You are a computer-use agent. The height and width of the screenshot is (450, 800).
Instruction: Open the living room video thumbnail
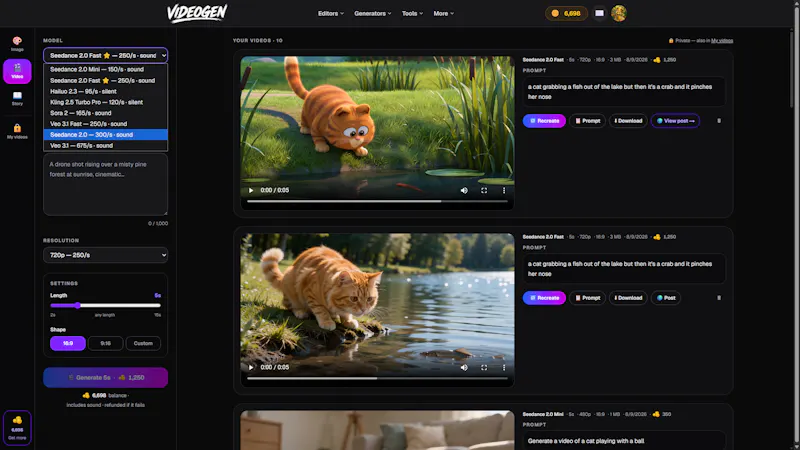tap(378, 430)
